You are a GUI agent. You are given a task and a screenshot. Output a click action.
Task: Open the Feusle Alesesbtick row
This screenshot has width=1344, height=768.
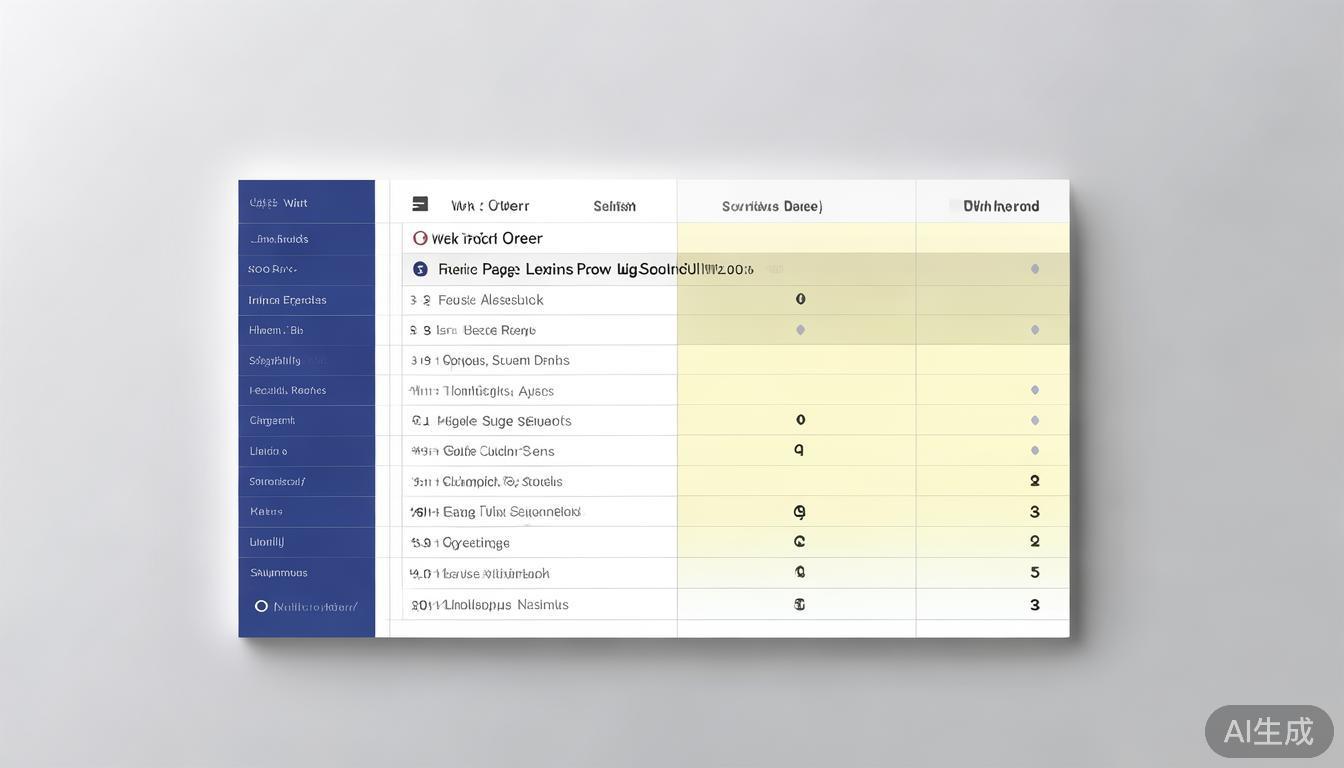tap(490, 300)
